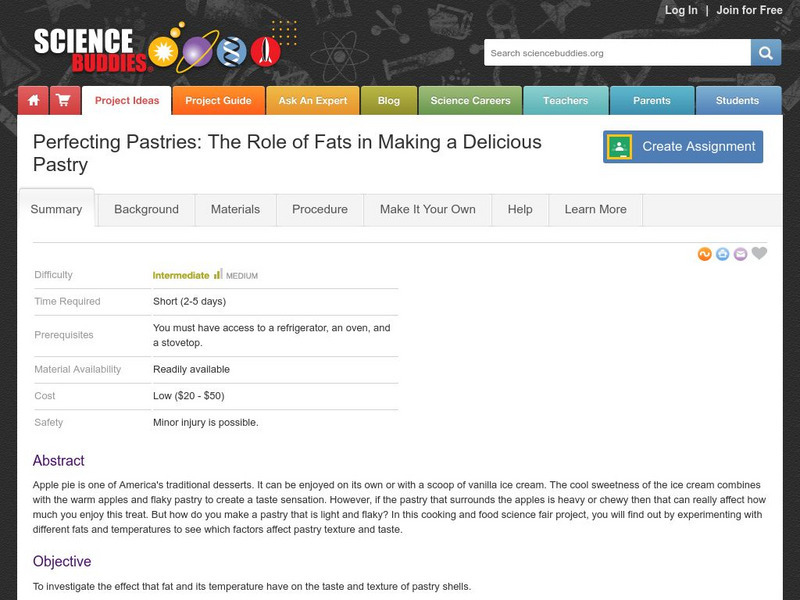
Task: Click the Time Required label
Action: tap(67, 302)
